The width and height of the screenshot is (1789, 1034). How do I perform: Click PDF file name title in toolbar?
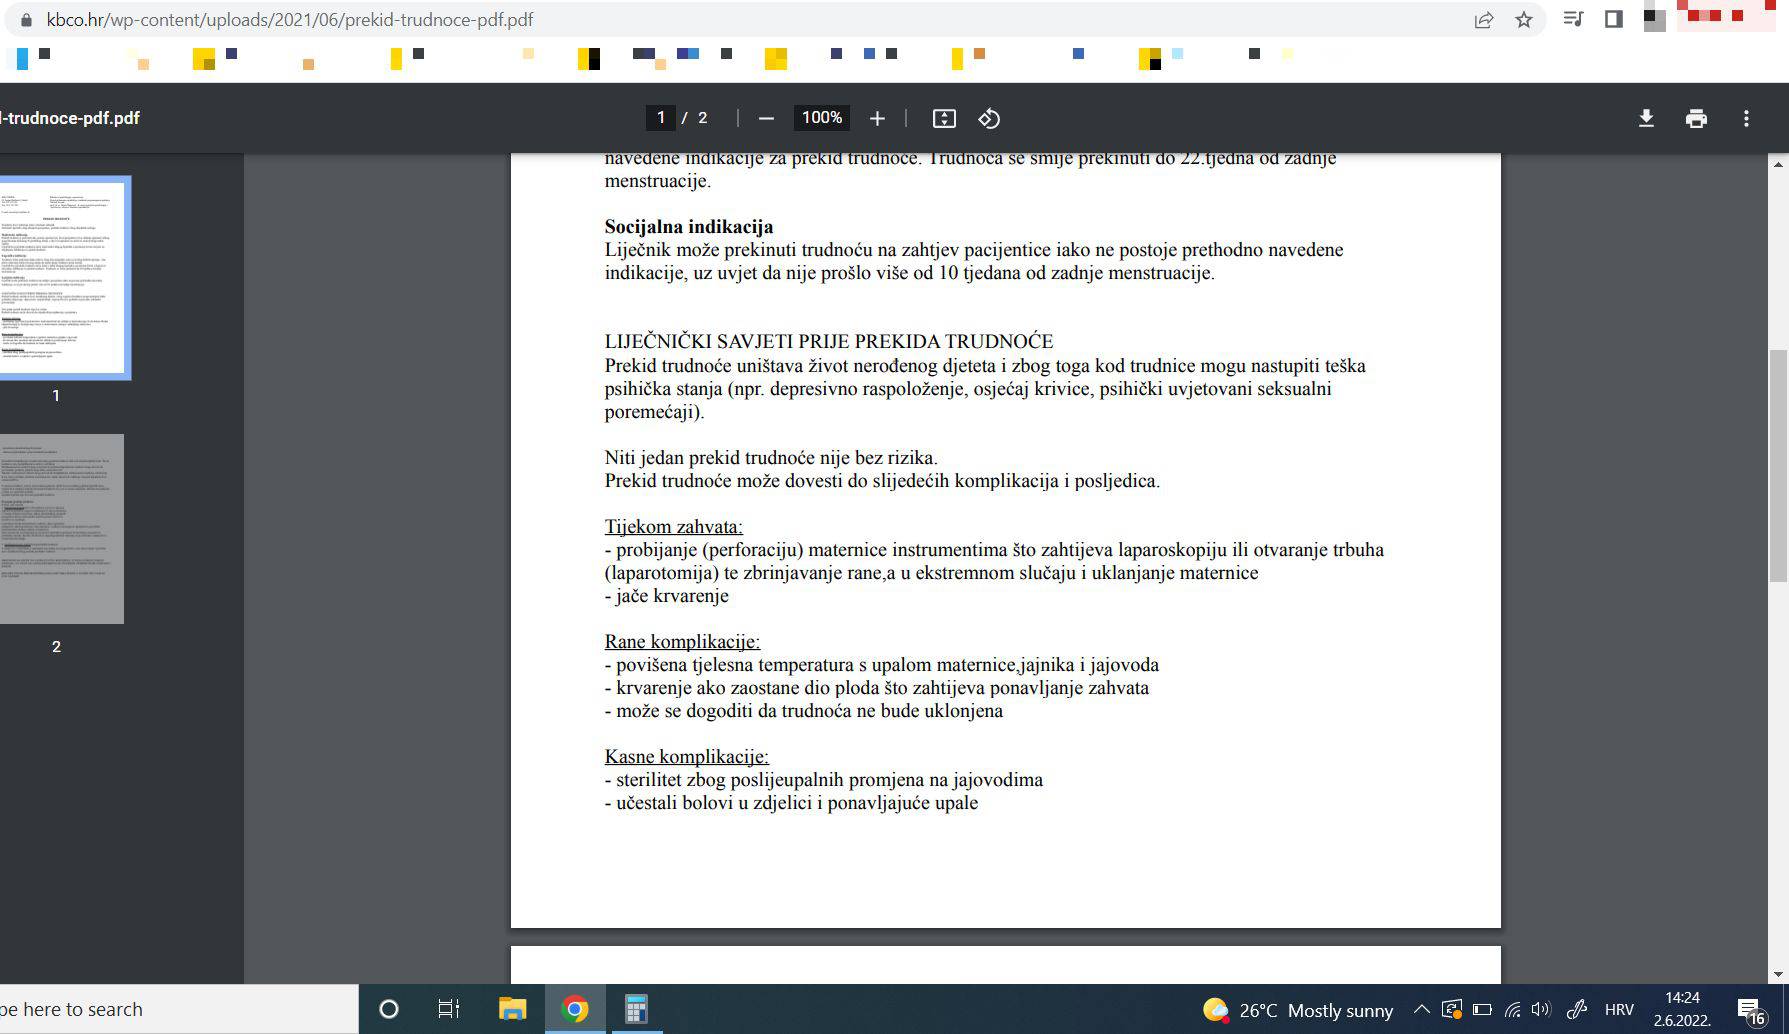pos(70,118)
